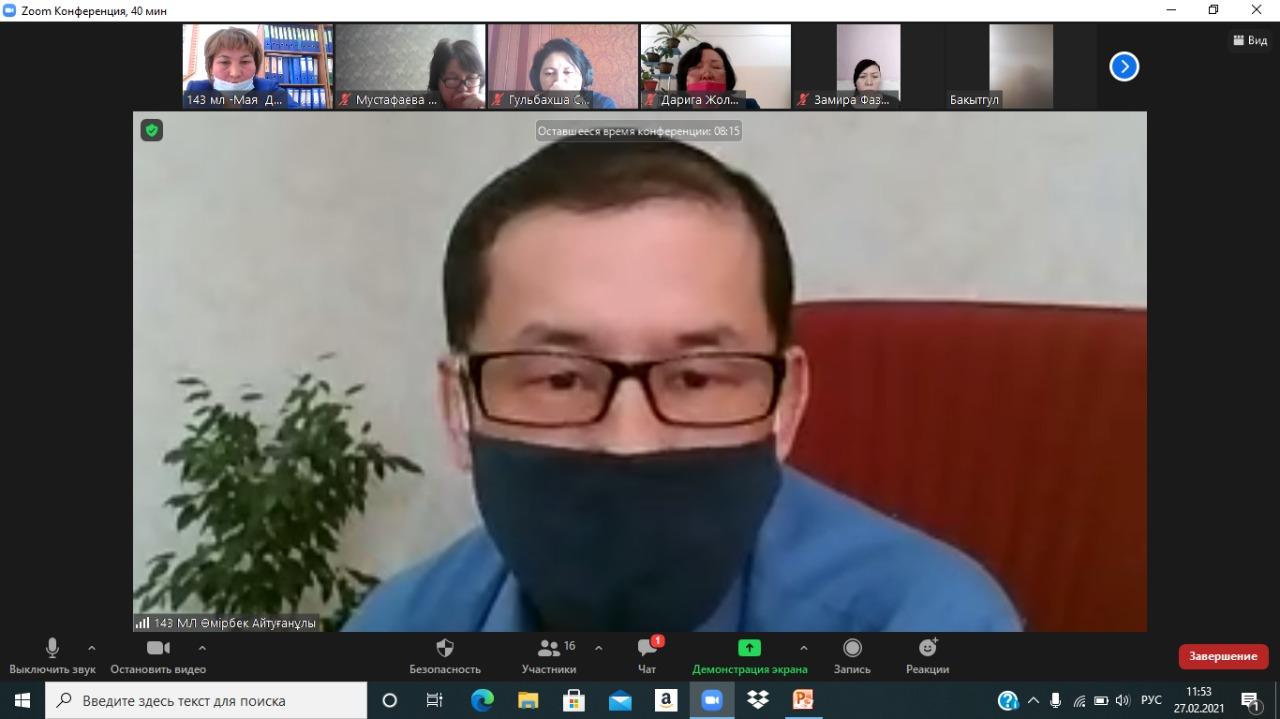
Task: Show next participants with blue arrow
Action: [x=1124, y=66]
